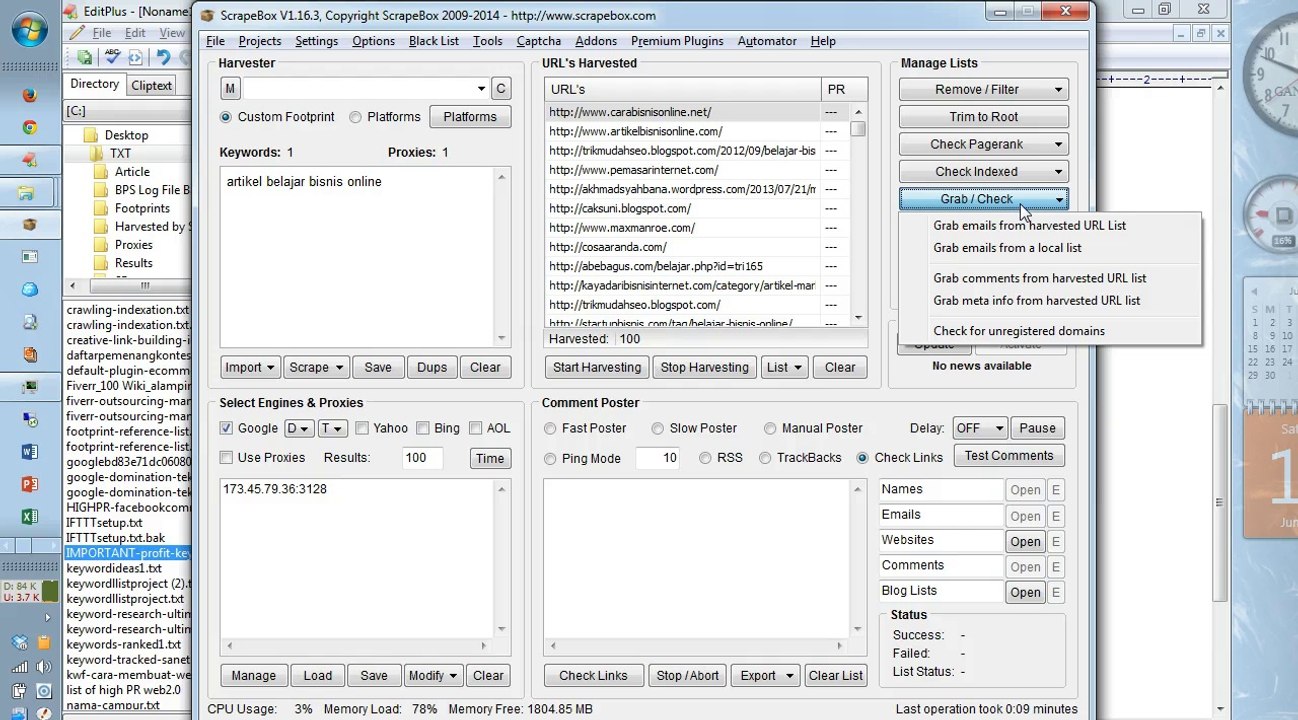This screenshot has height=720, width=1298.
Task: Launch Chrome from the taskbar
Action: point(29,128)
